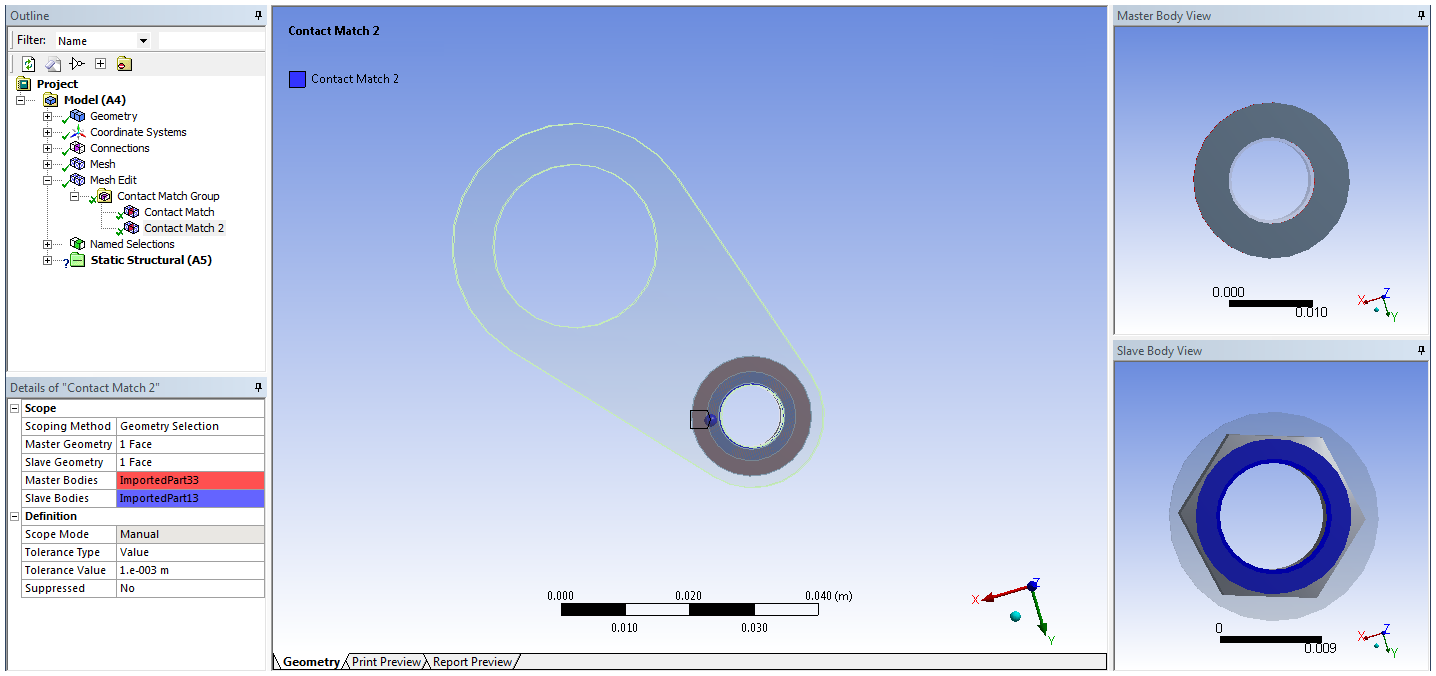
Task: Expand the Connections tree node
Action: pos(47,148)
